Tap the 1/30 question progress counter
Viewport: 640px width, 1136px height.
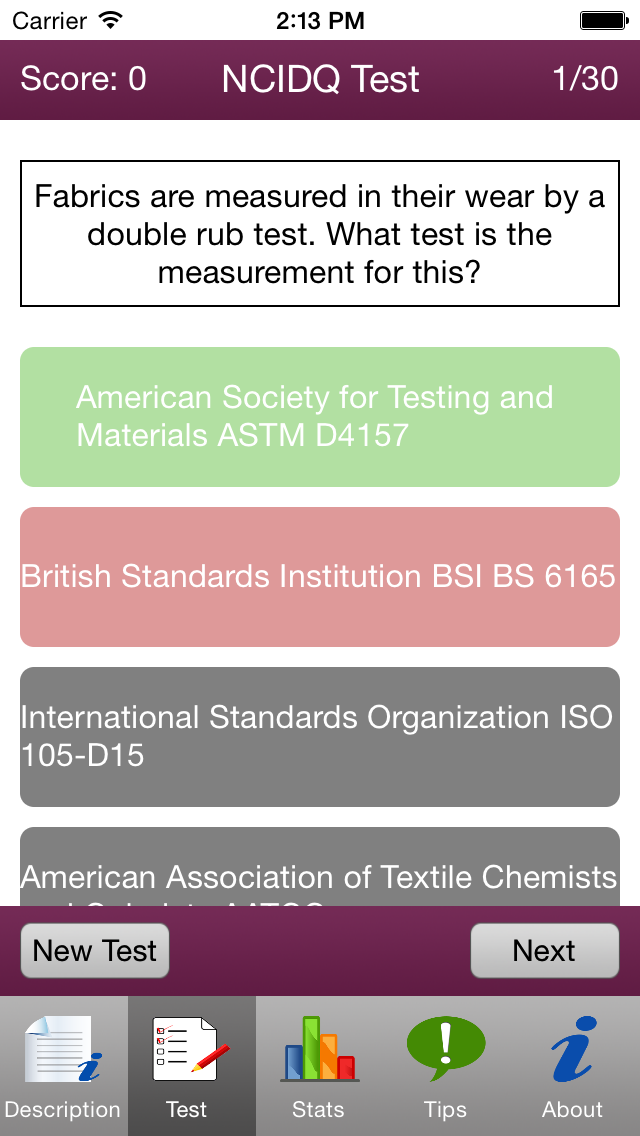pyautogui.click(x=586, y=78)
